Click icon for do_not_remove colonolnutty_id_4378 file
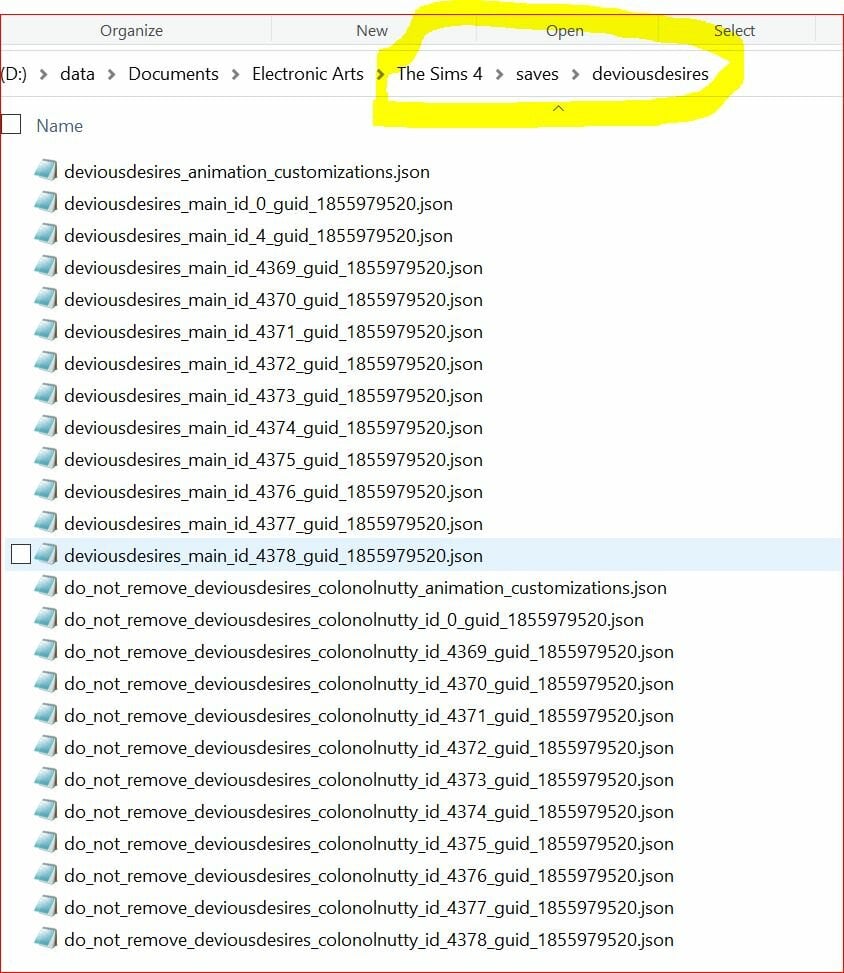 point(46,938)
